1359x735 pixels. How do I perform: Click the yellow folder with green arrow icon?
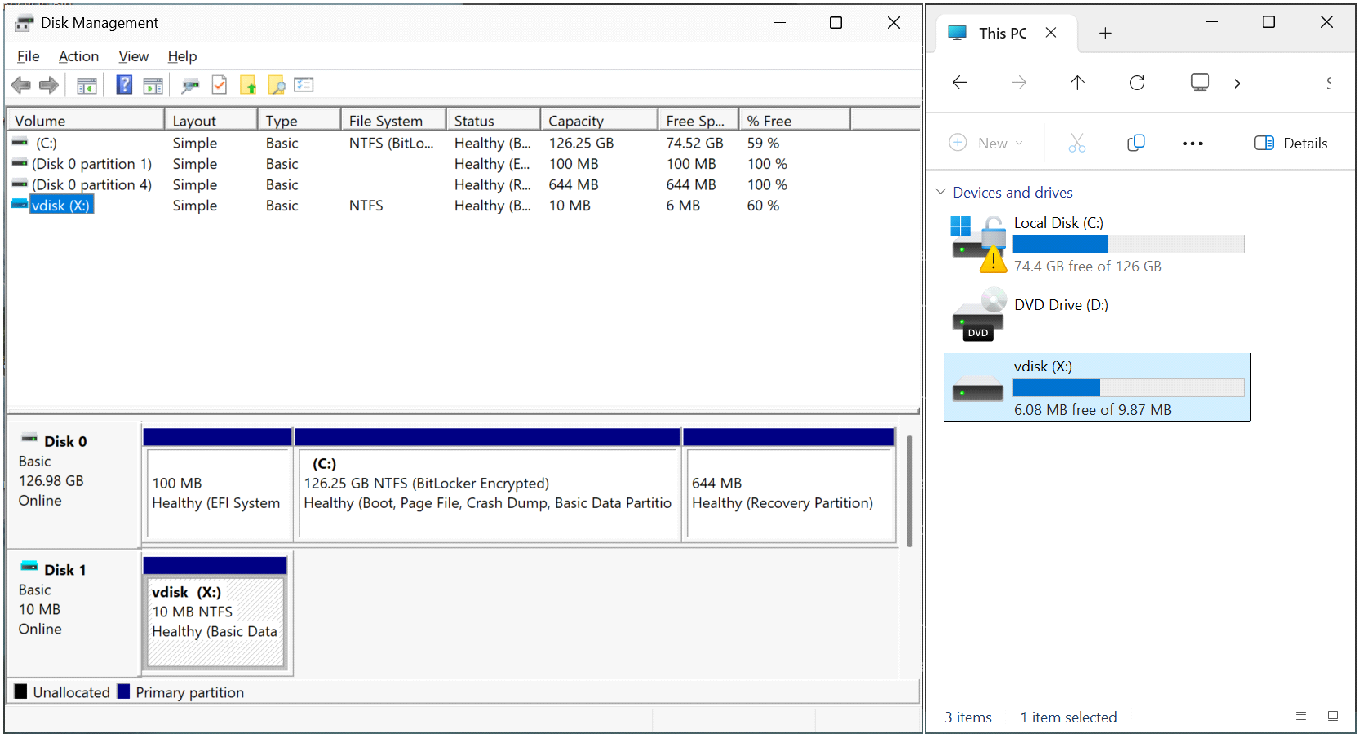coord(248,86)
